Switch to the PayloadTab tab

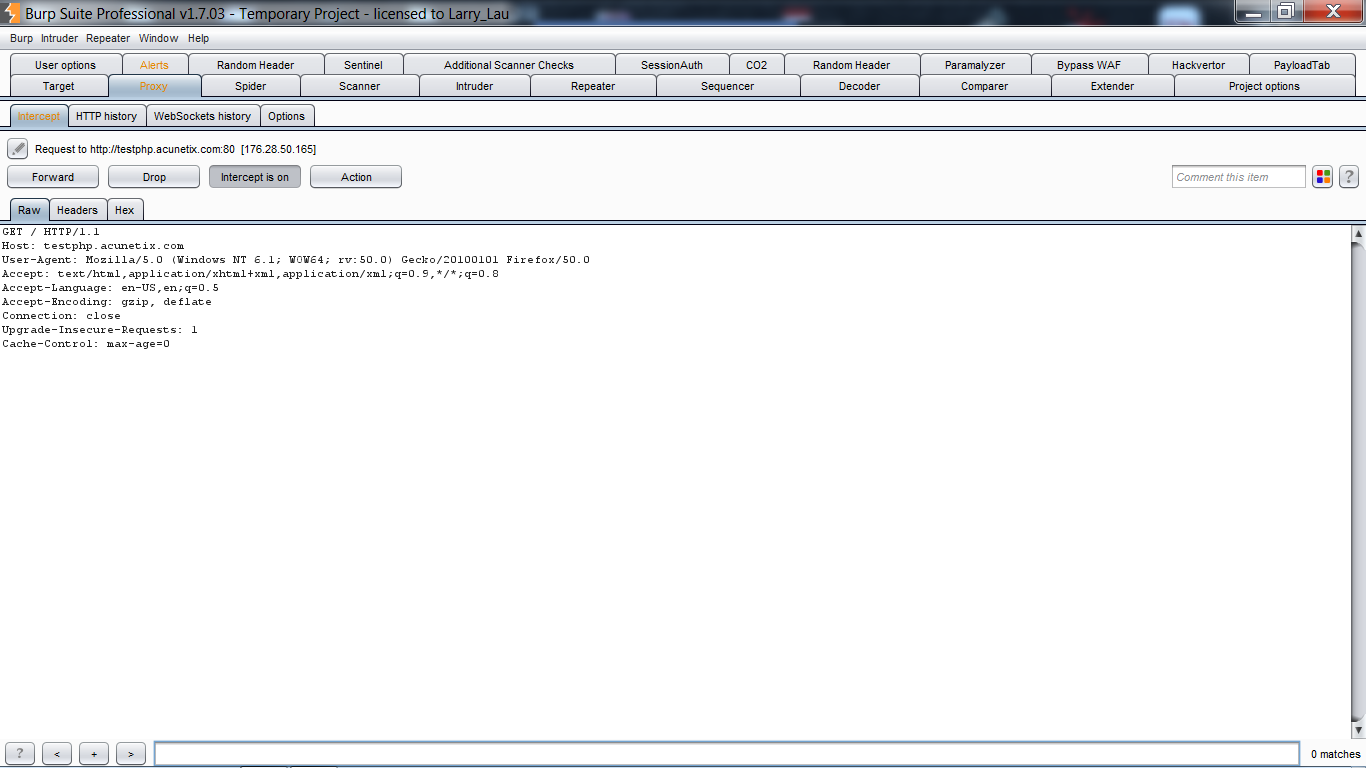pyautogui.click(x=1302, y=65)
